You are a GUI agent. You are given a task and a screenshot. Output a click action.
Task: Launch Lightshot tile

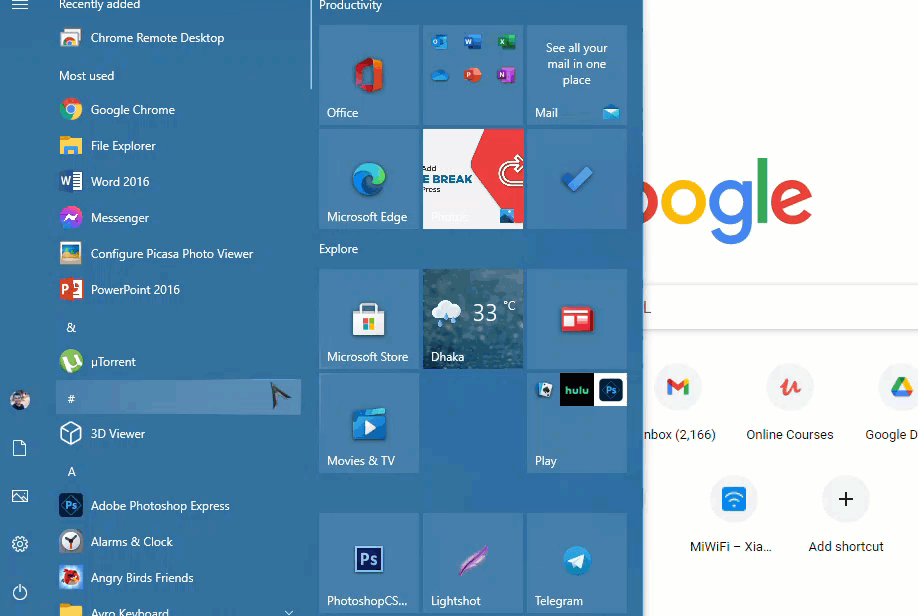[473, 563]
